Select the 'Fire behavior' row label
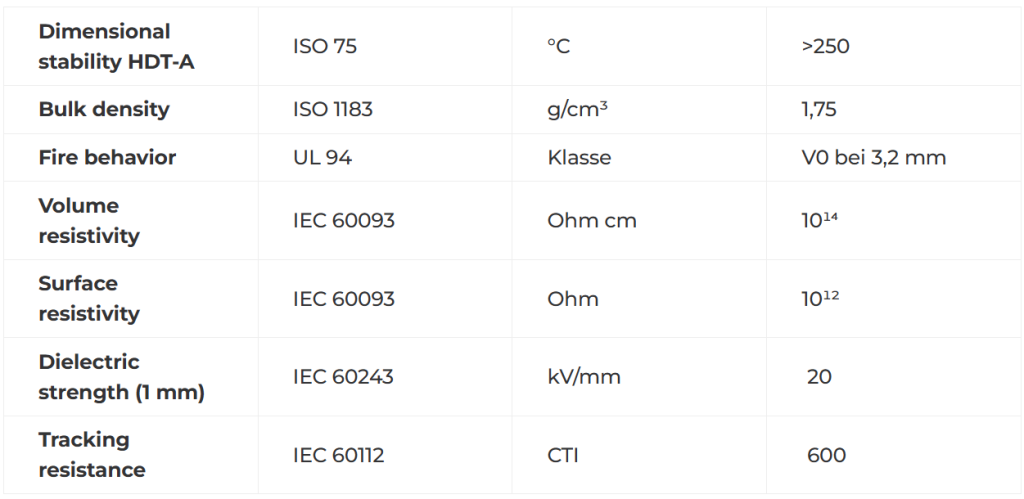The height and width of the screenshot is (499, 1024). (x=107, y=157)
